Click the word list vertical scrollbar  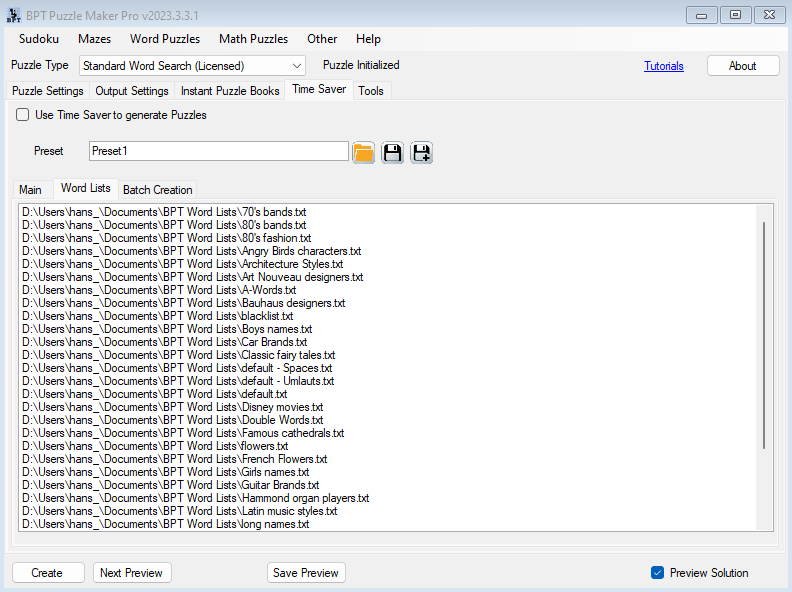(x=765, y=335)
